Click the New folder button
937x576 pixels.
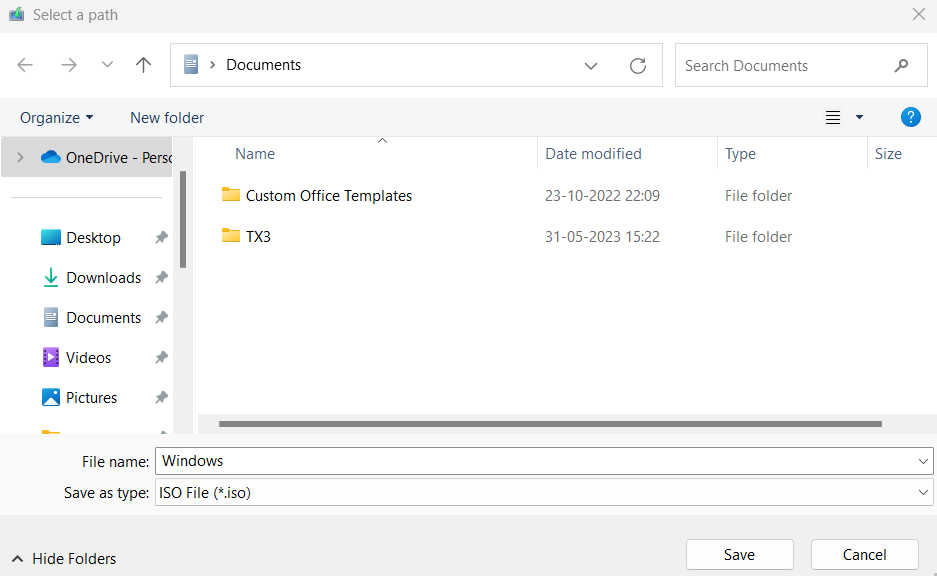(x=167, y=118)
